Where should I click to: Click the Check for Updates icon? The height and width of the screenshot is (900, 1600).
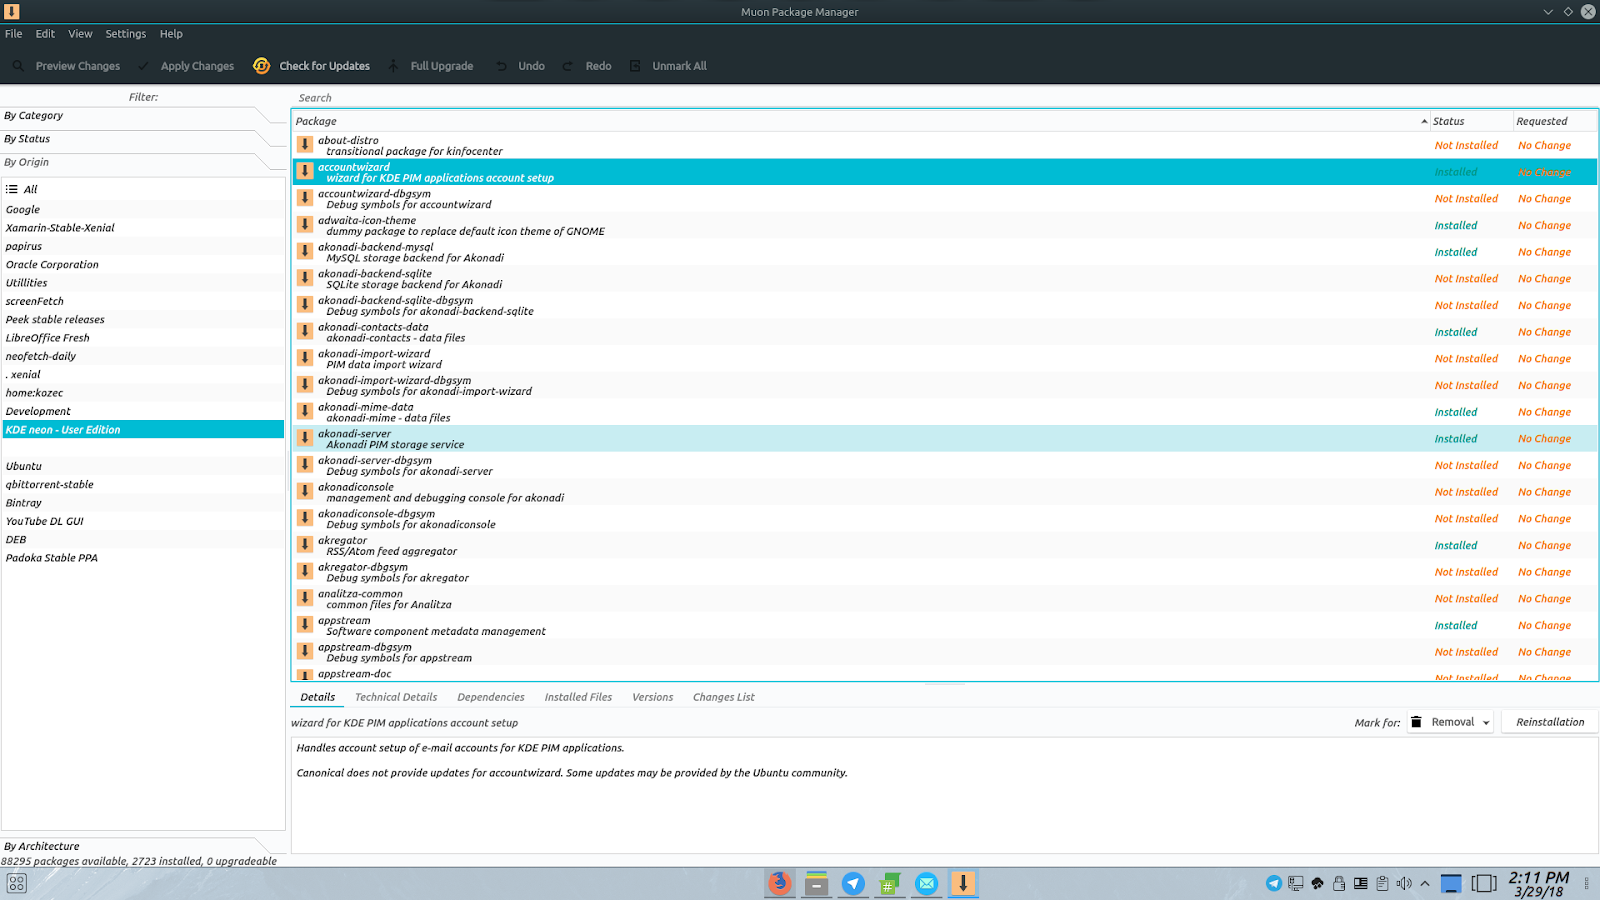coord(260,65)
